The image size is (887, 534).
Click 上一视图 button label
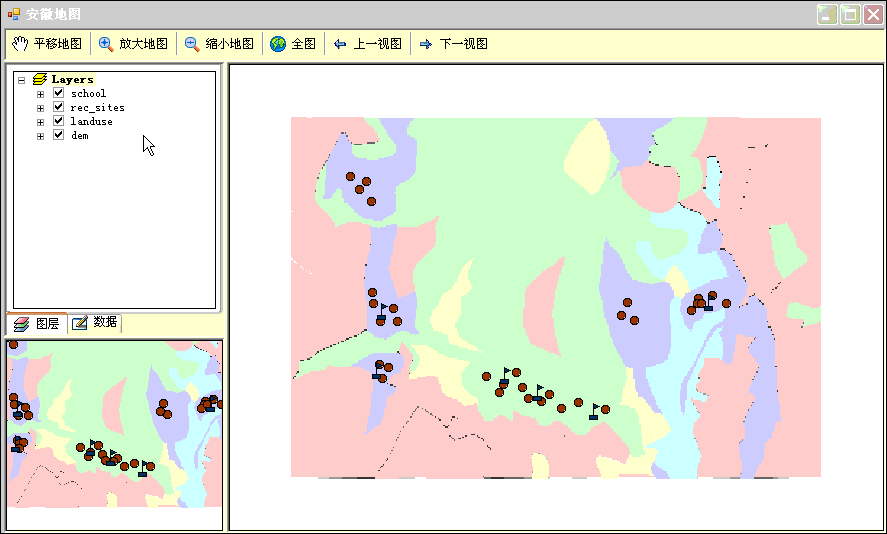377,44
